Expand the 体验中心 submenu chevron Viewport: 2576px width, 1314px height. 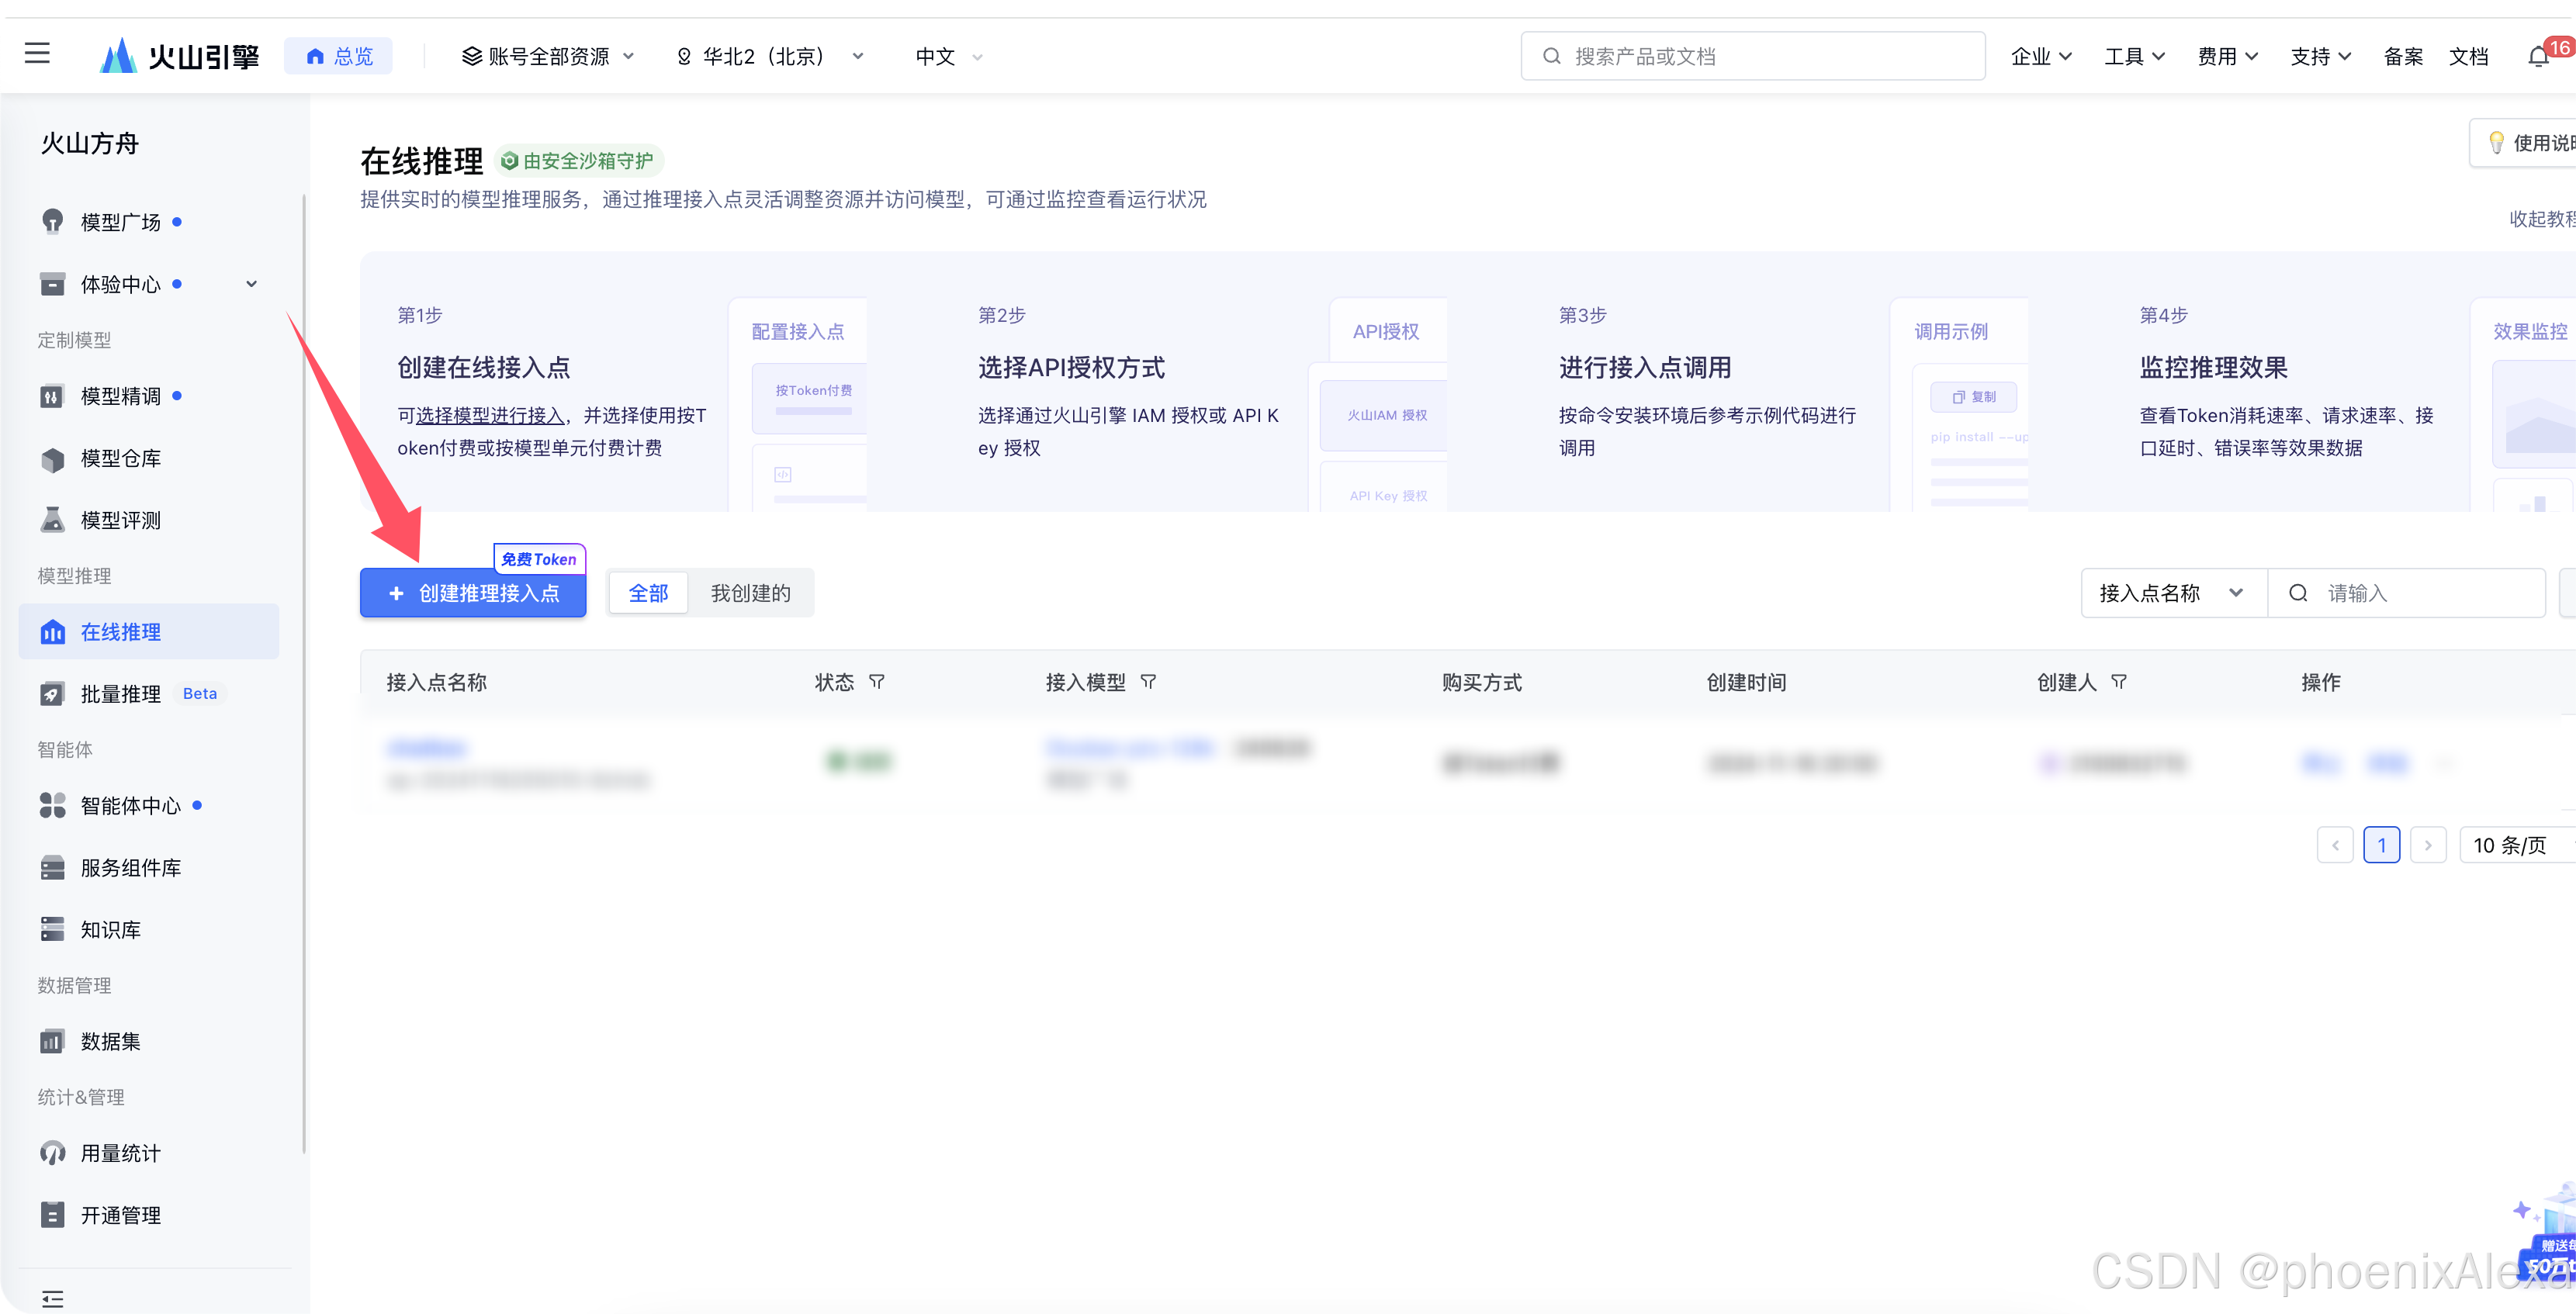click(251, 284)
